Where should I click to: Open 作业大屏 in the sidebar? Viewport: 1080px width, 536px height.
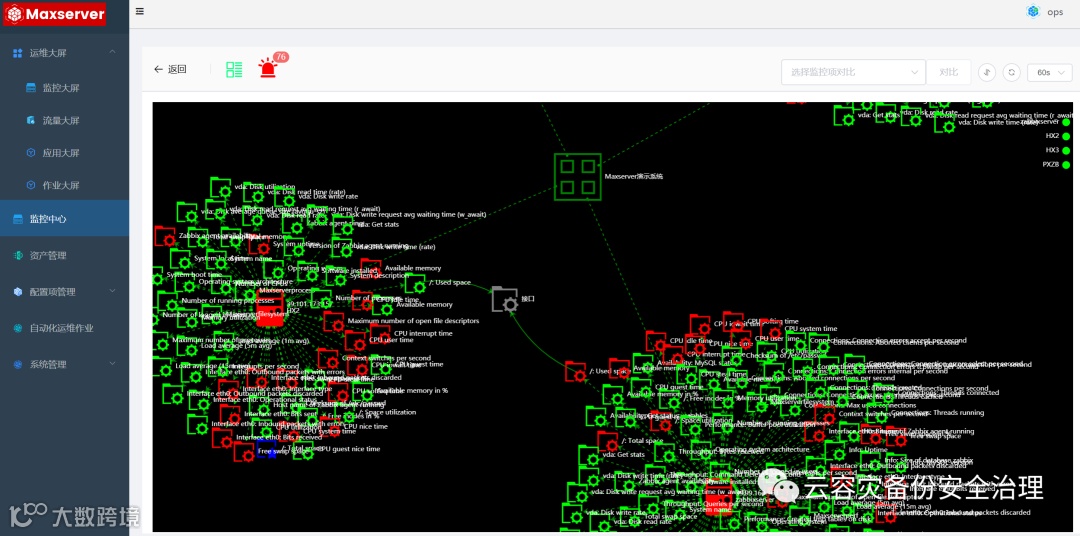[x=65, y=185]
